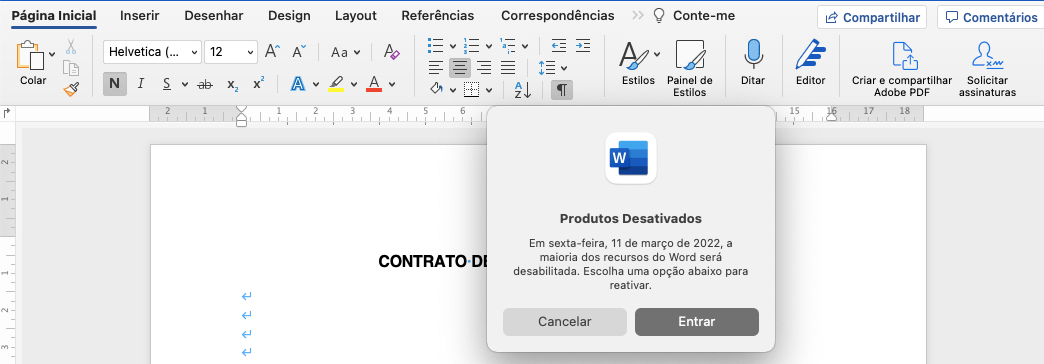
Task: Apply blue text effects A icon
Action: pyautogui.click(x=298, y=84)
